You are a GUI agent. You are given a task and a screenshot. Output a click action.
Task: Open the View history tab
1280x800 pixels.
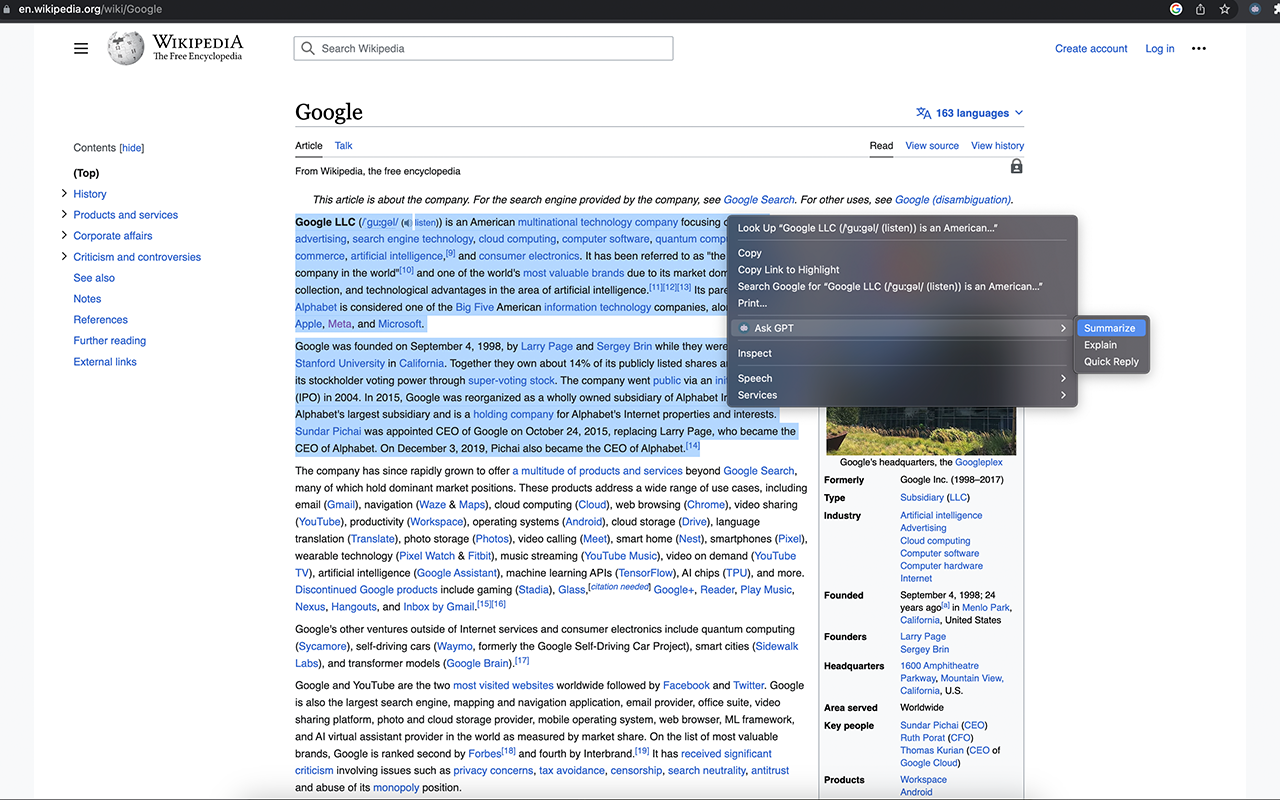coord(997,146)
